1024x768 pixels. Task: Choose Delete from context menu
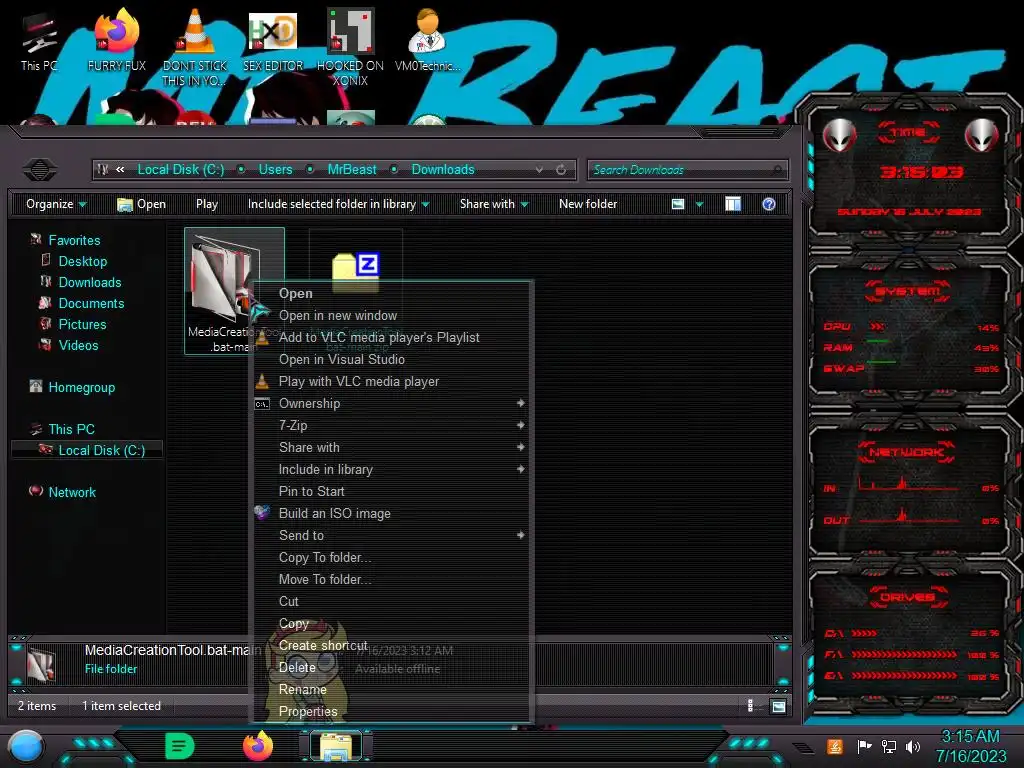tap(391, 667)
